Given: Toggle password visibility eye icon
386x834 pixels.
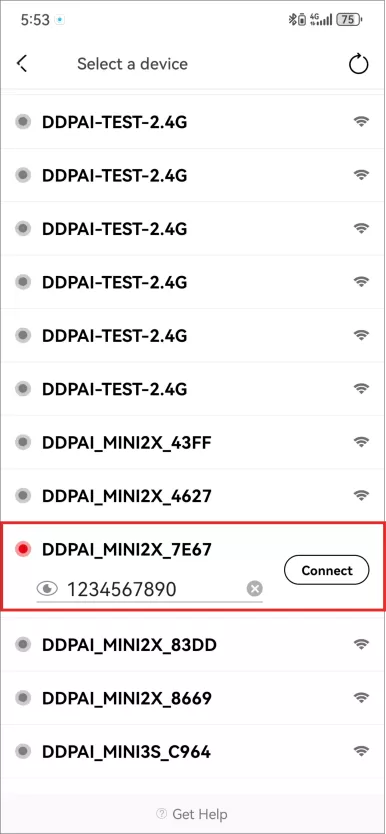Looking at the screenshot, I should point(47,589).
